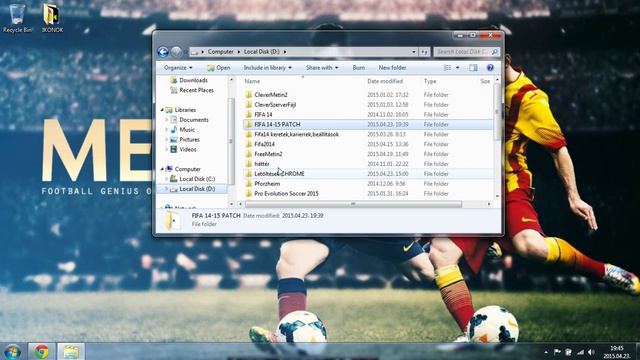640x360 pixels.
Task: Change view using the view icon
Action: [447, 68]
